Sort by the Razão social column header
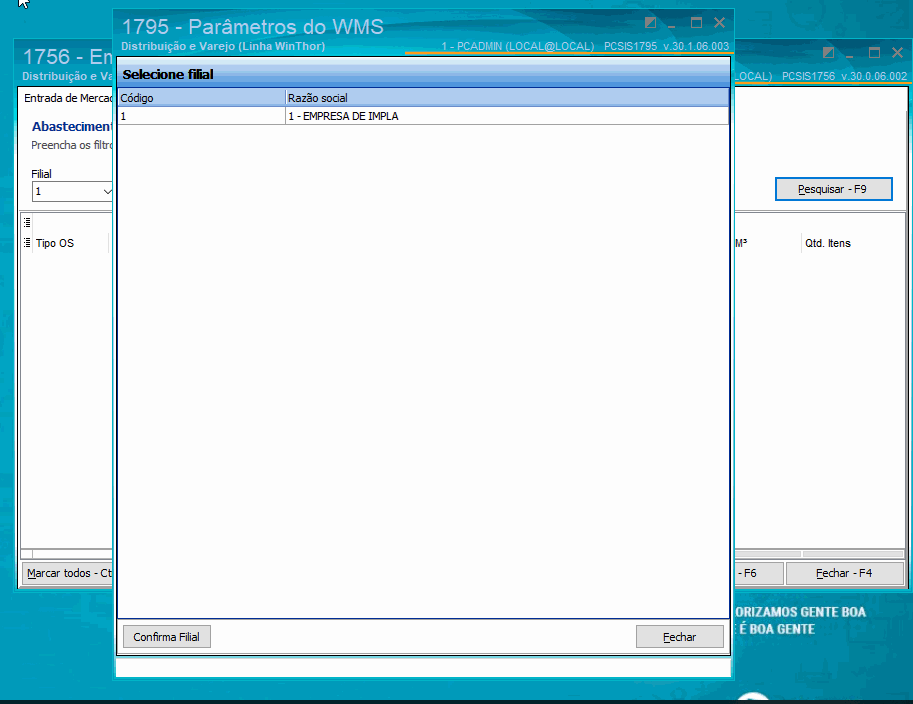This screenshot has height=704, width=913. tap(507, 98)
